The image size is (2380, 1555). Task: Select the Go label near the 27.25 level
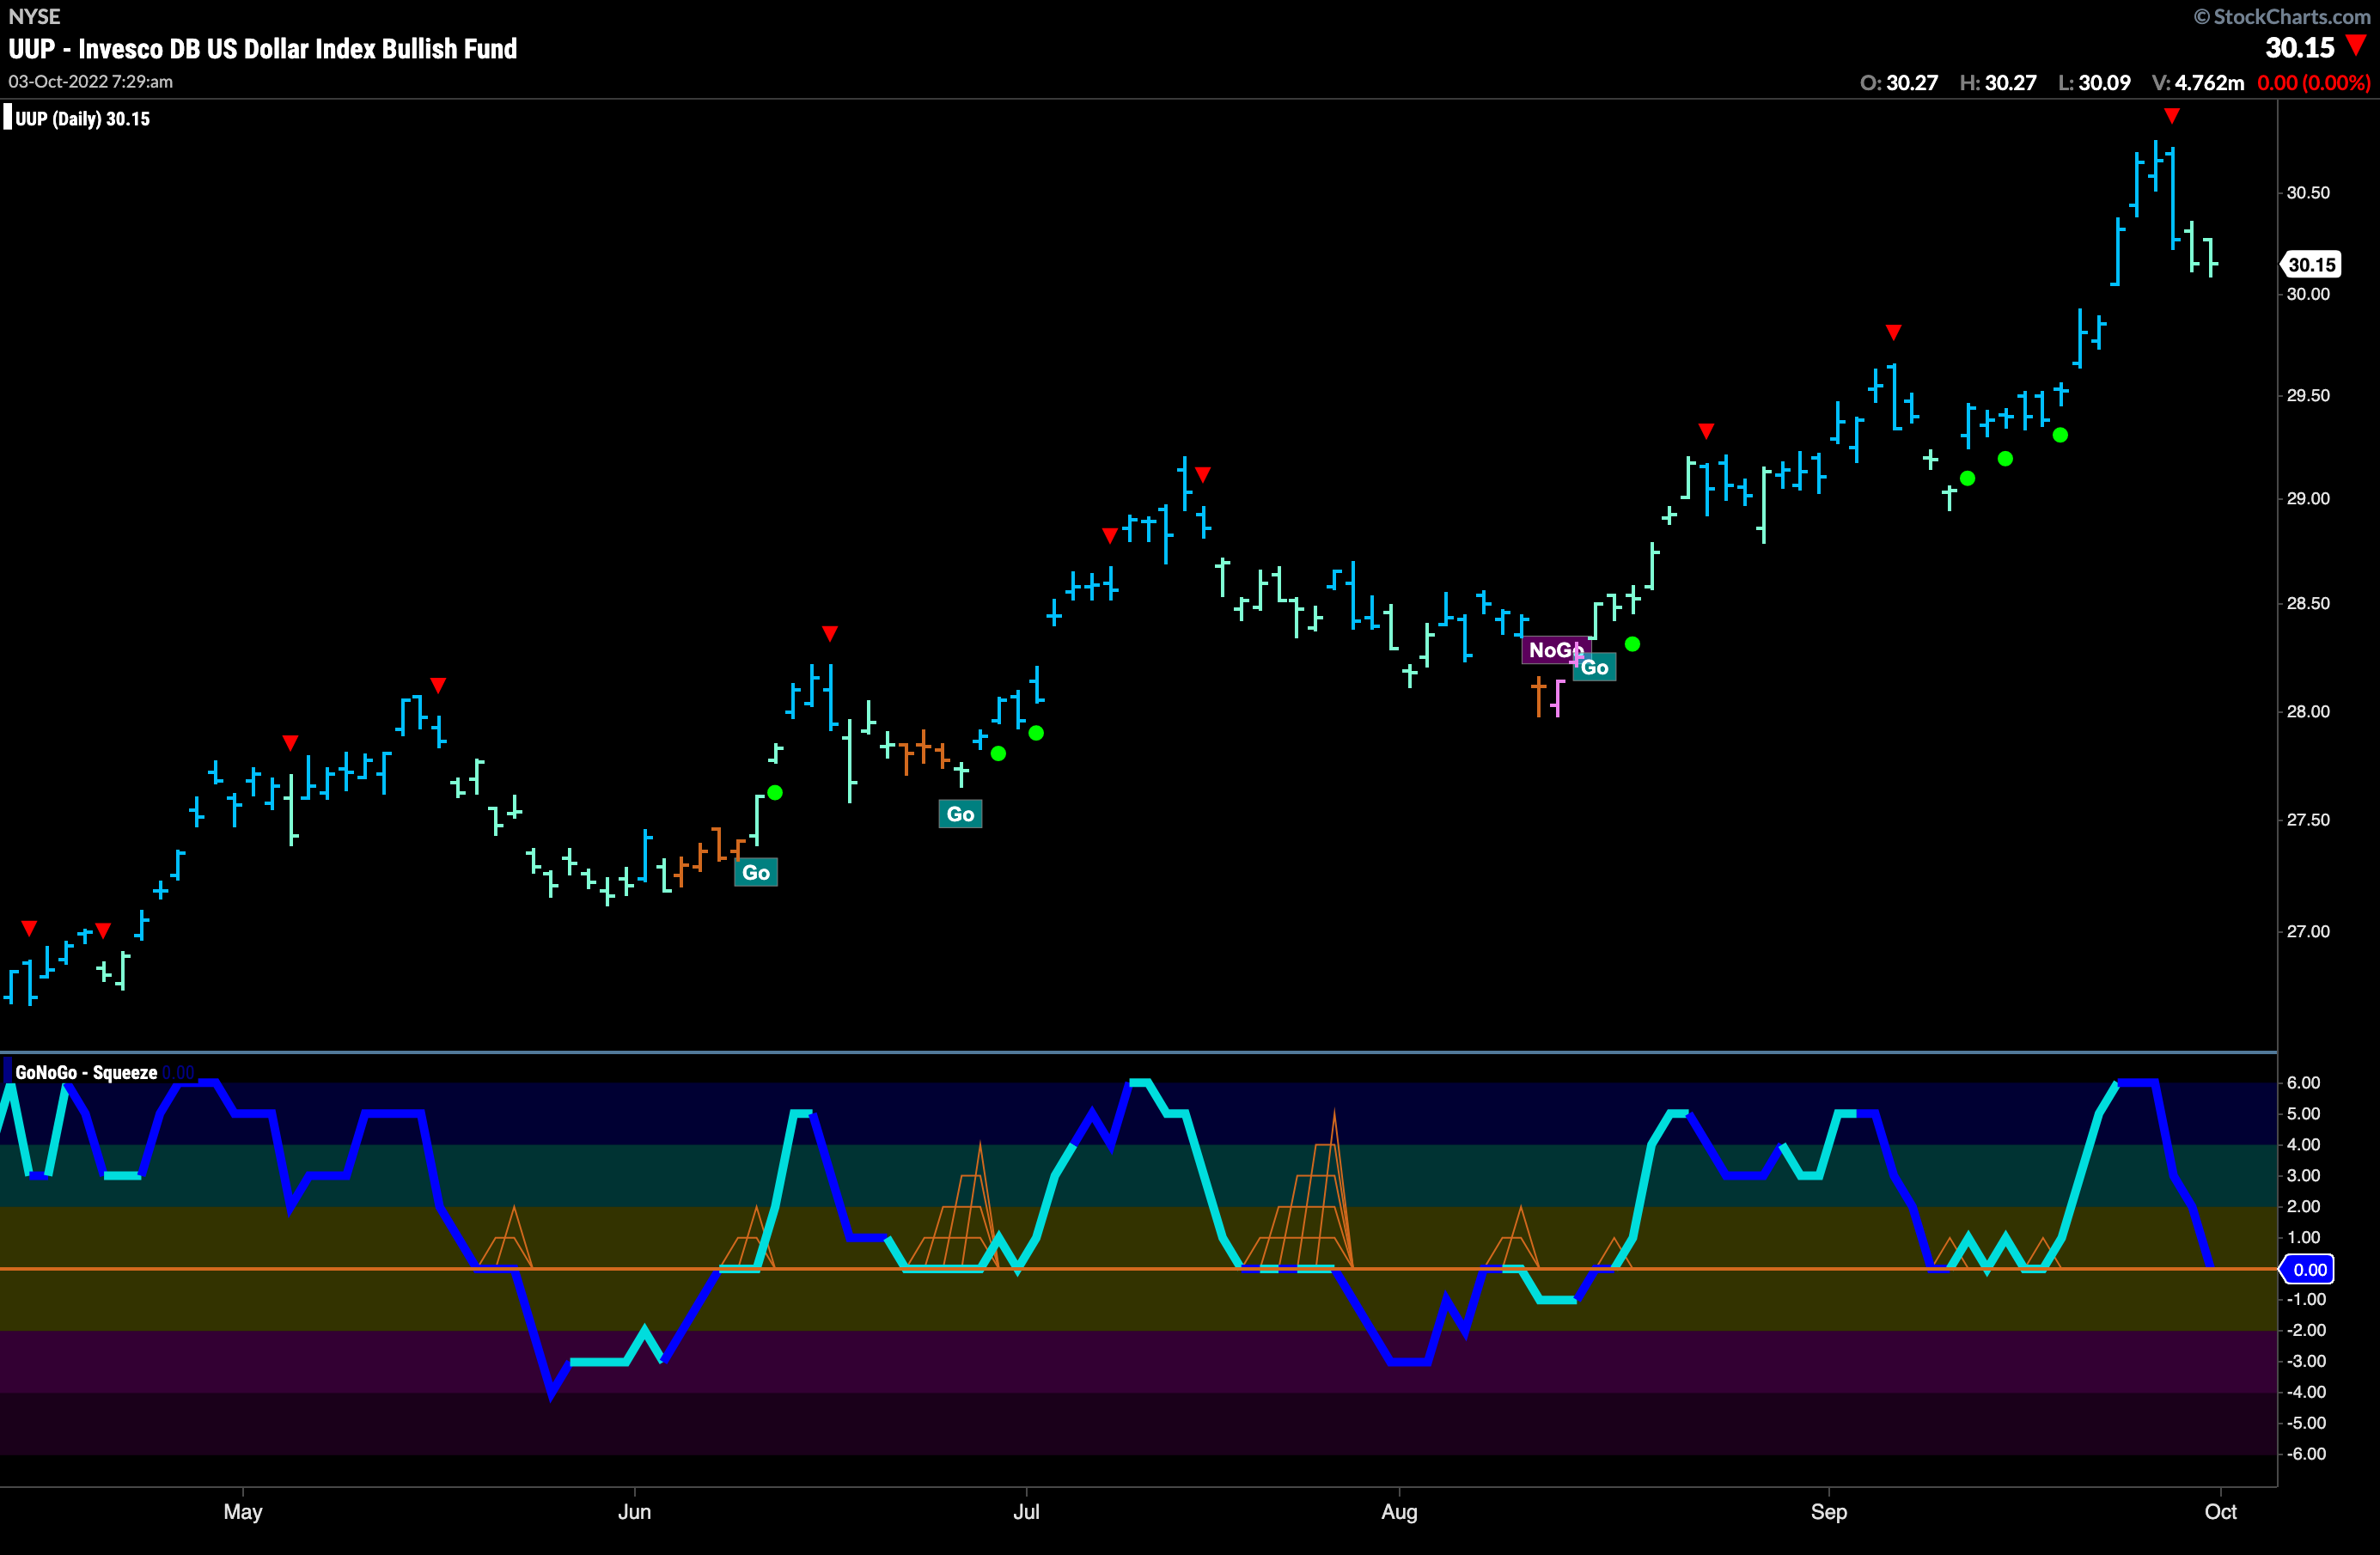[756, 872]
